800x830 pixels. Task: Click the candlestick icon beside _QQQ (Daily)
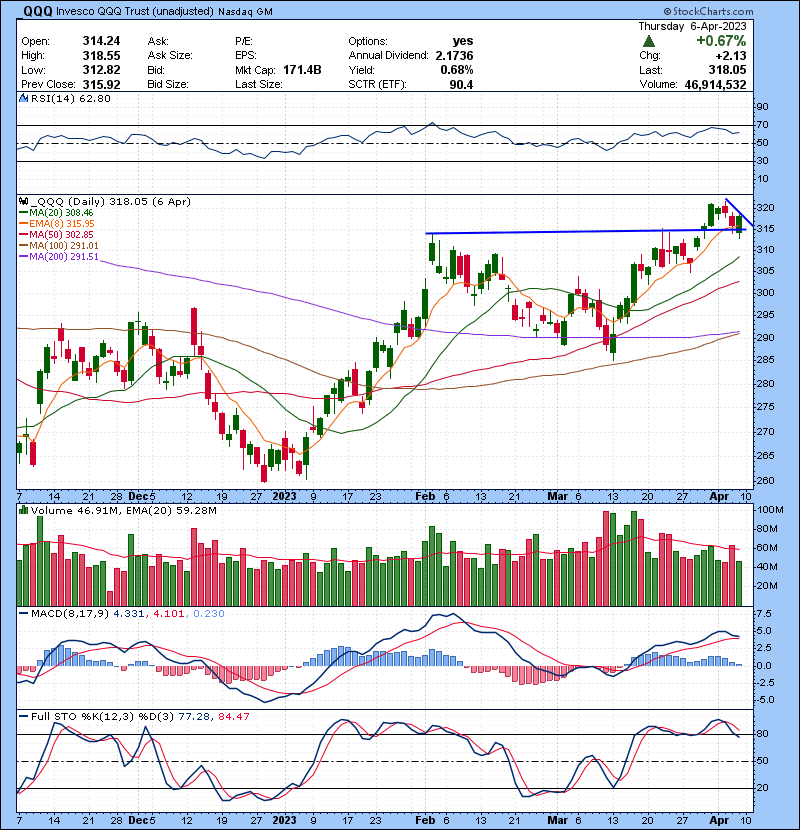23,201
